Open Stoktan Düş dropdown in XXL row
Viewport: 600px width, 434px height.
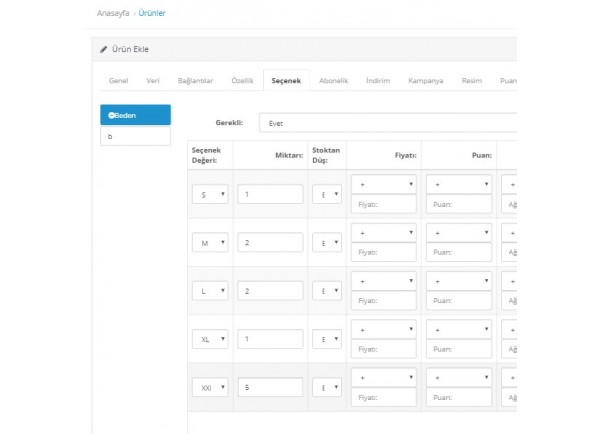327,387
